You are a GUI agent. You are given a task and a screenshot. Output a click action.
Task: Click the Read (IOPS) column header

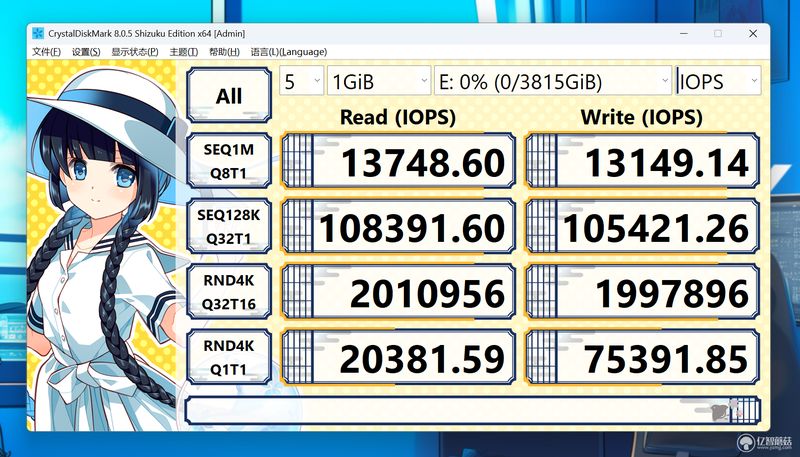(397, 117)
